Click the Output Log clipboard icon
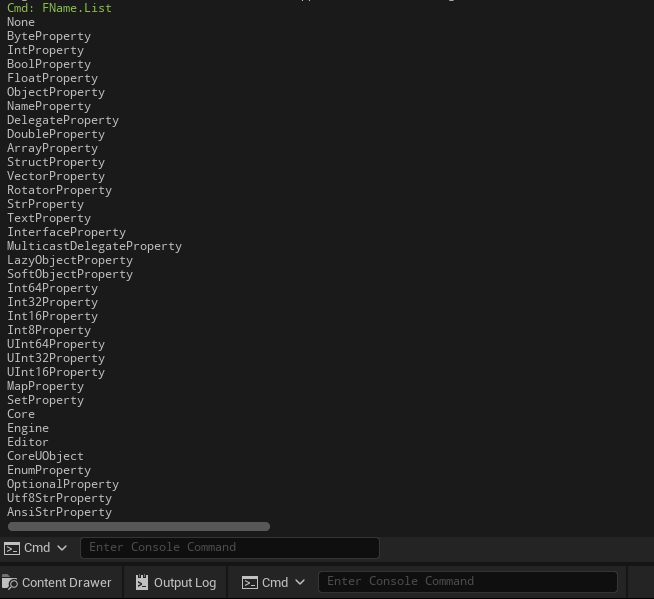The width and height of the screenshot is (654, 599). click(x=142, y=582)
